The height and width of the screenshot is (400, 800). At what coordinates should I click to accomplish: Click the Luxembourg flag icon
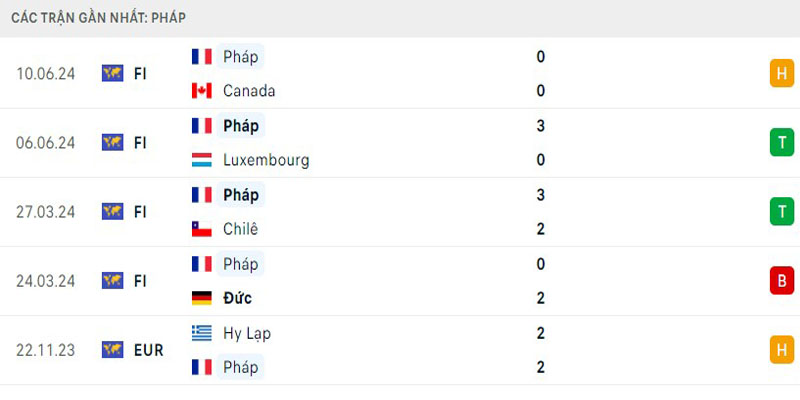202,160
